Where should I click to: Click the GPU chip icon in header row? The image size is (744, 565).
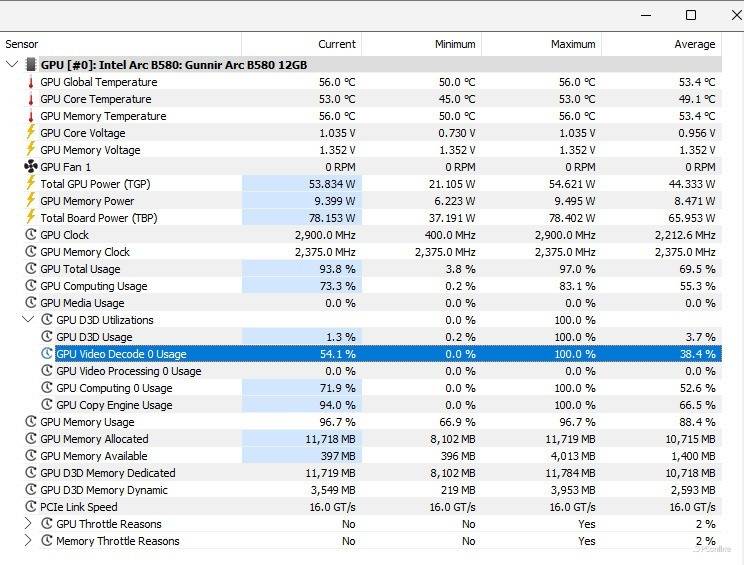[30, 65]
